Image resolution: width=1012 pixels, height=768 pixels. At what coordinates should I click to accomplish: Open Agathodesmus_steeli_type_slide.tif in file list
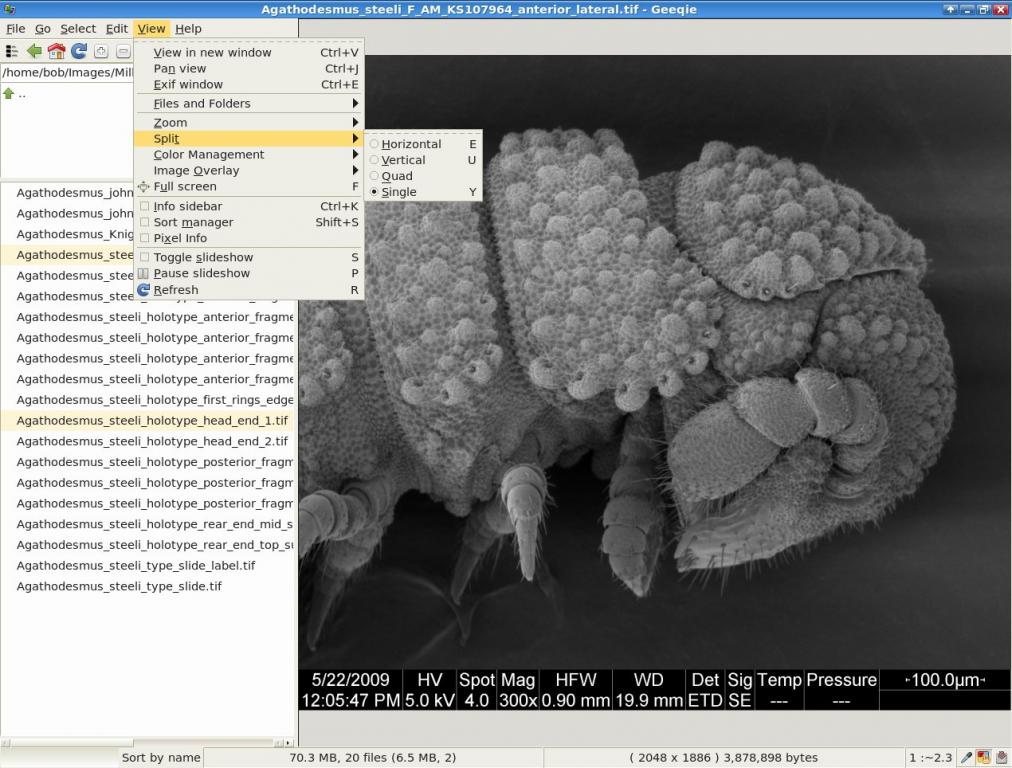pyautogui.click(x=119, y=586)
